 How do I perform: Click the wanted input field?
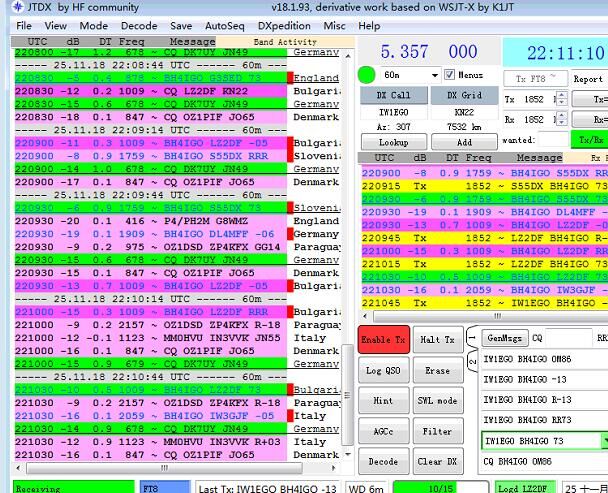tap(553, 140)
